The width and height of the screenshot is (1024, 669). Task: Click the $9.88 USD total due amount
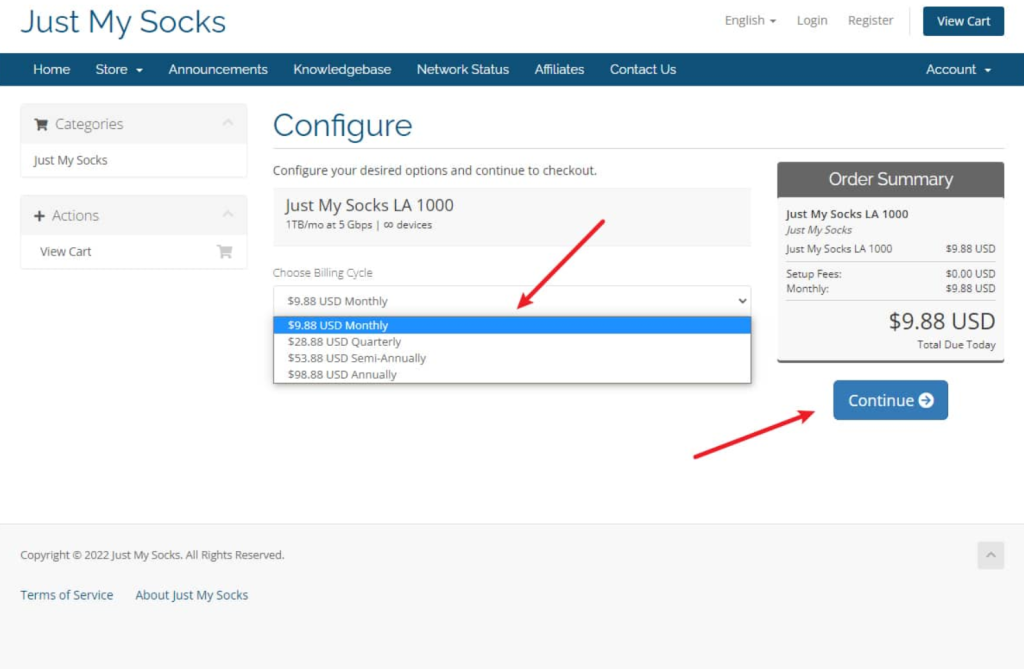tap(942, 321)
